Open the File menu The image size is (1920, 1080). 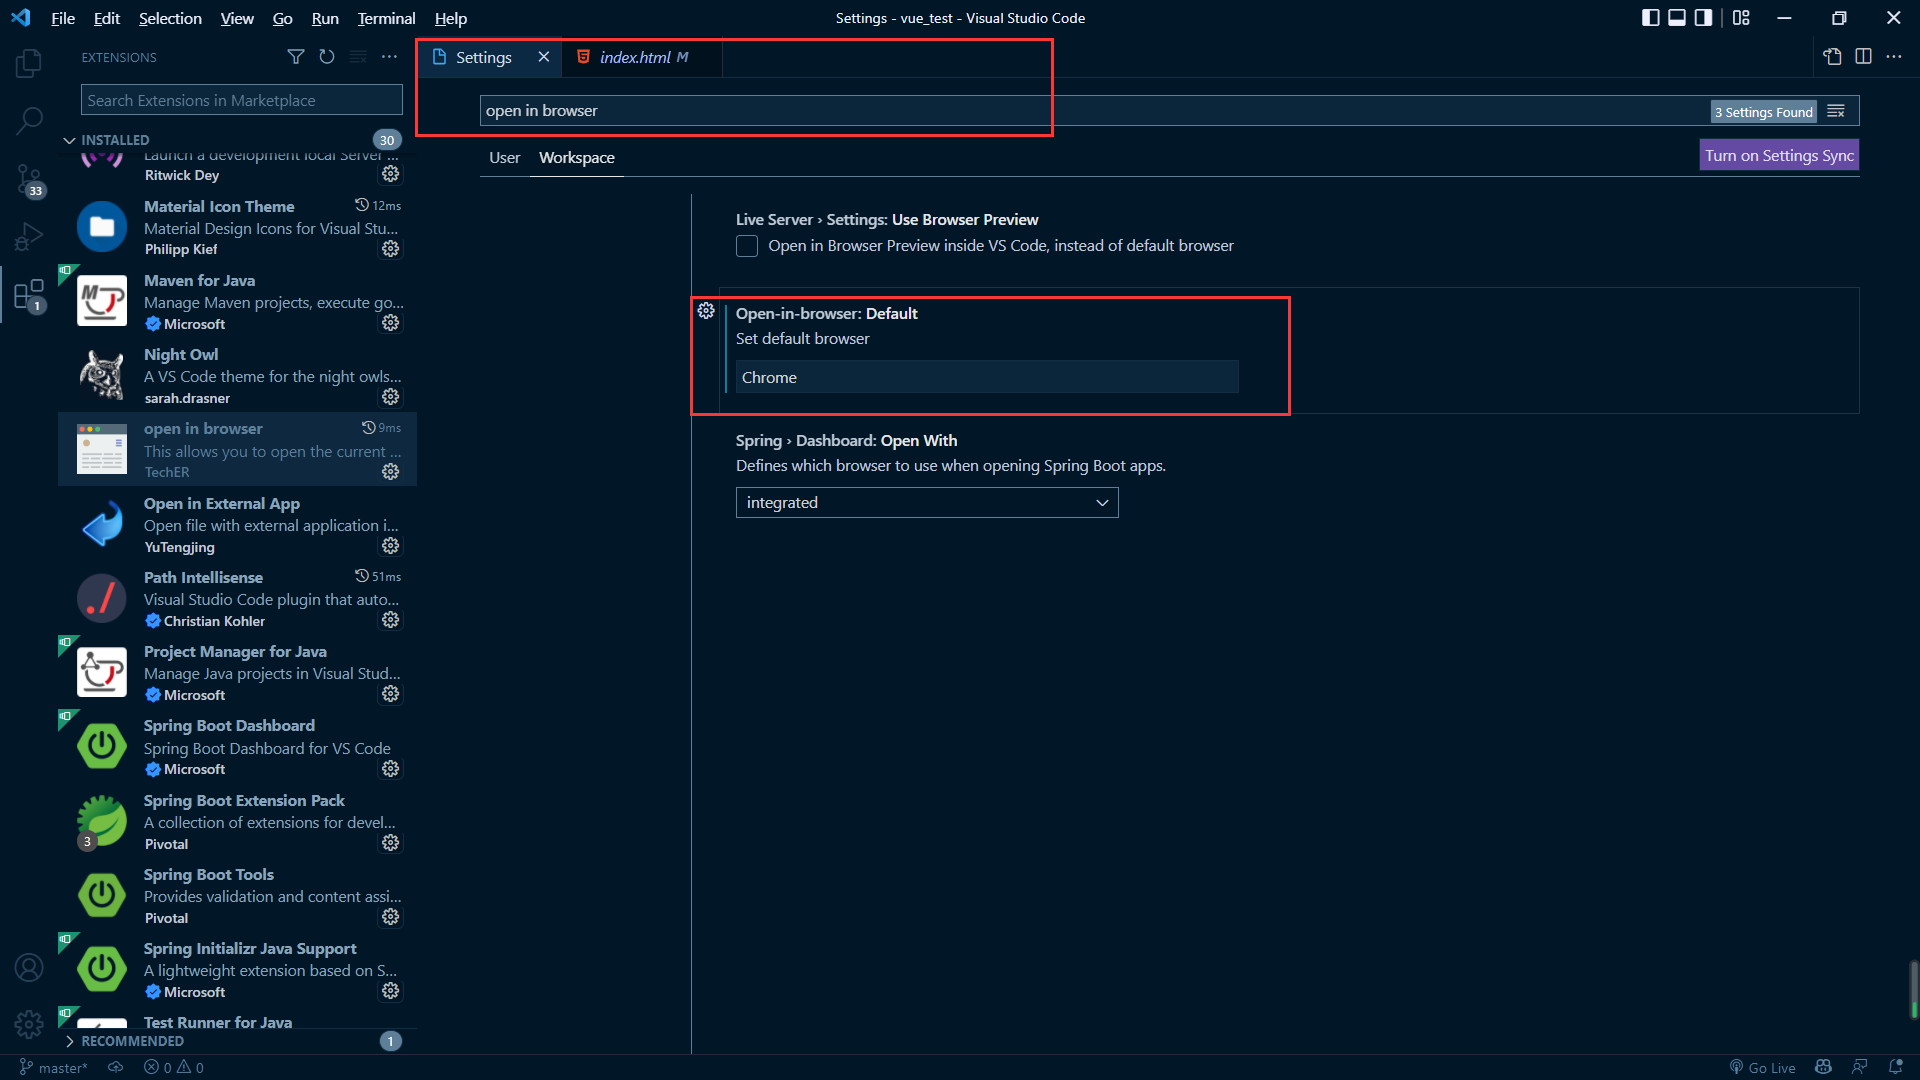pyautogui.click(x=63, y=18)
